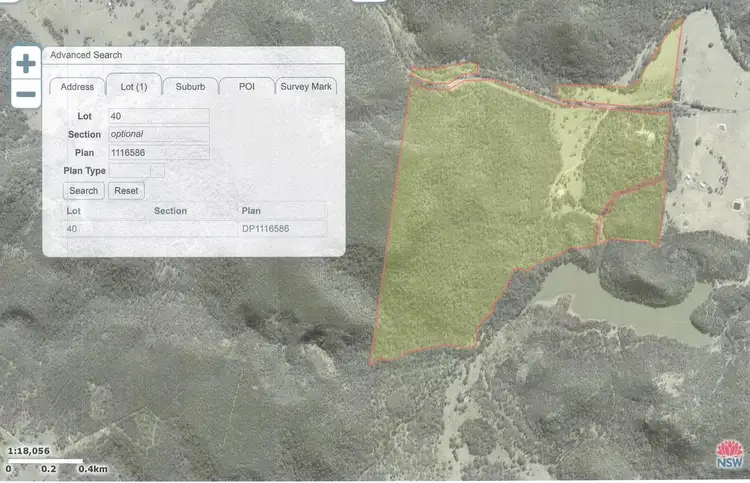Image resolution: width=750 pixels, height=483 pixels.
Task: Zoom out with the minus button
Action: [26, 94]
